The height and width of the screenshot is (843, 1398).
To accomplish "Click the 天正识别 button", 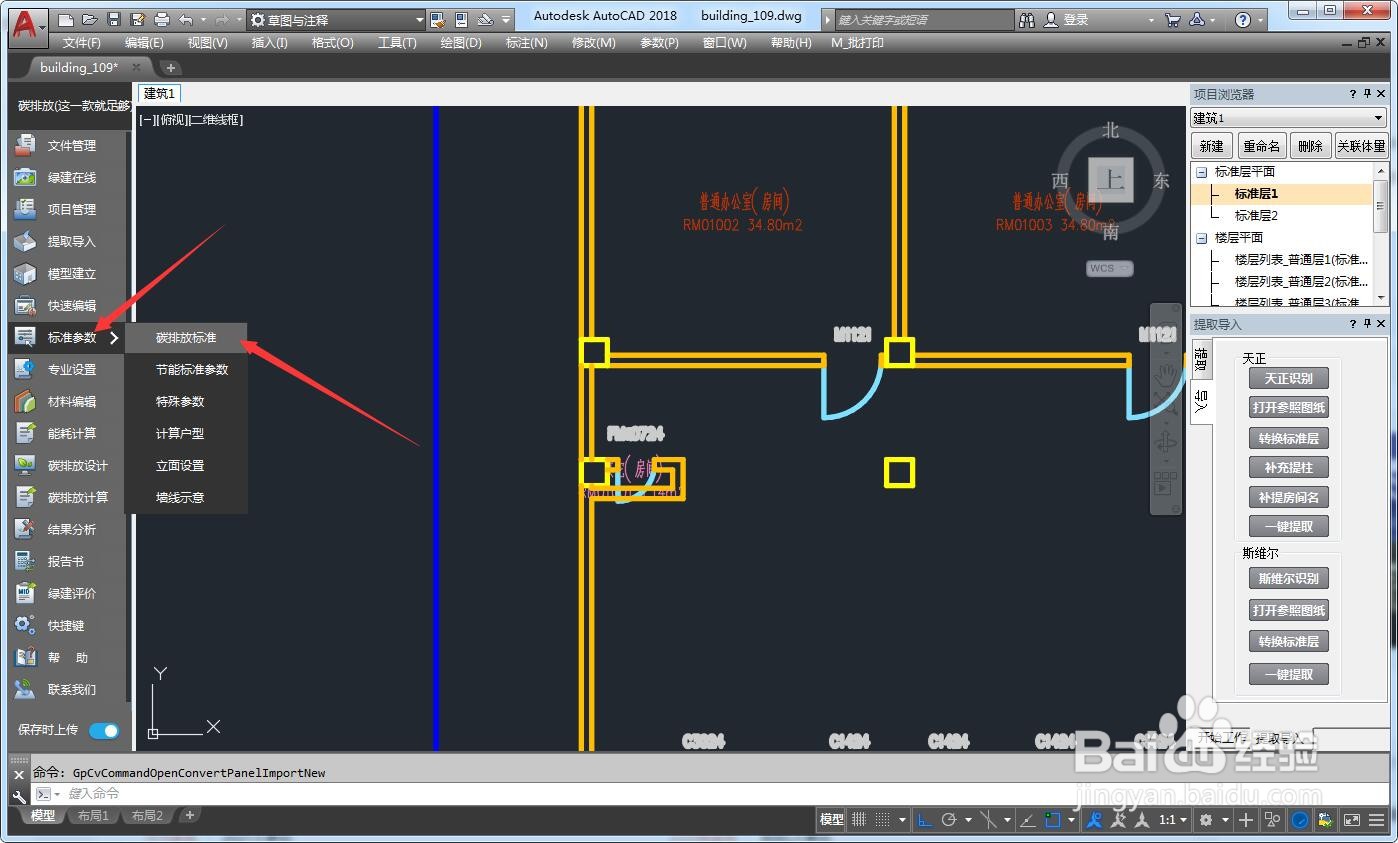I will click(1288, 378).
